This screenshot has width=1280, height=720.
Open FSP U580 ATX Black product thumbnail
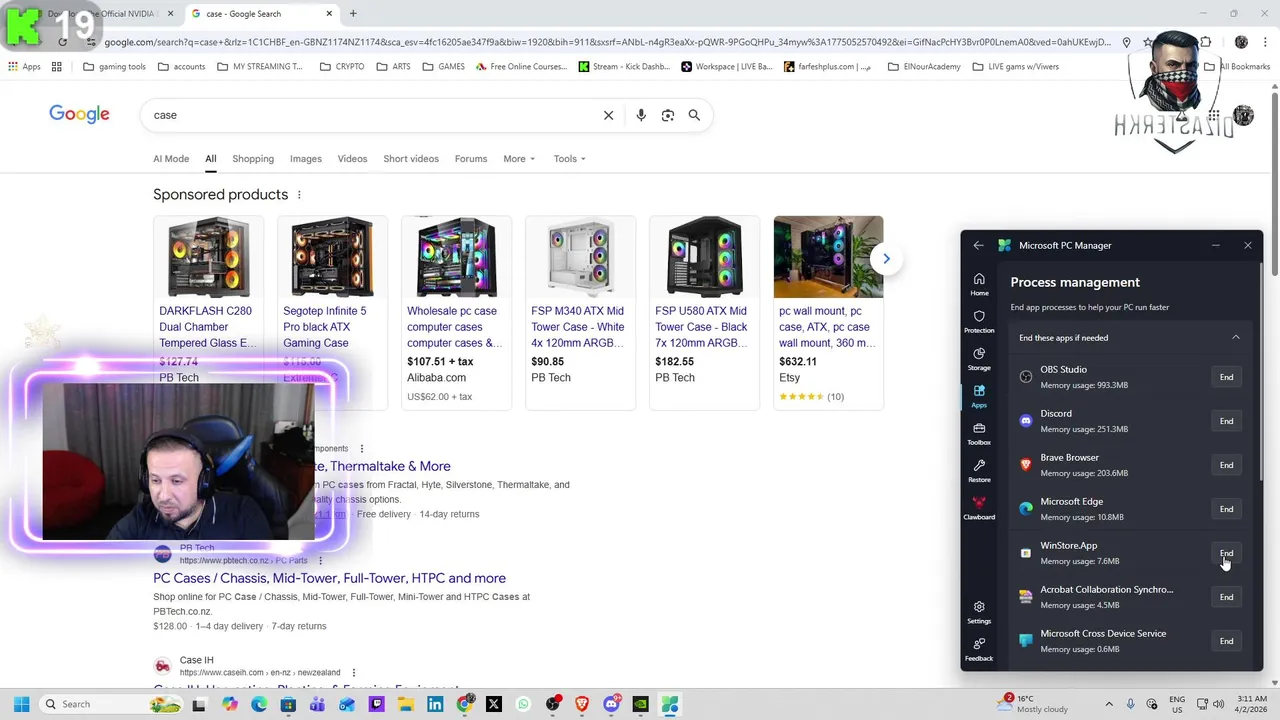(x=704, y=257)
